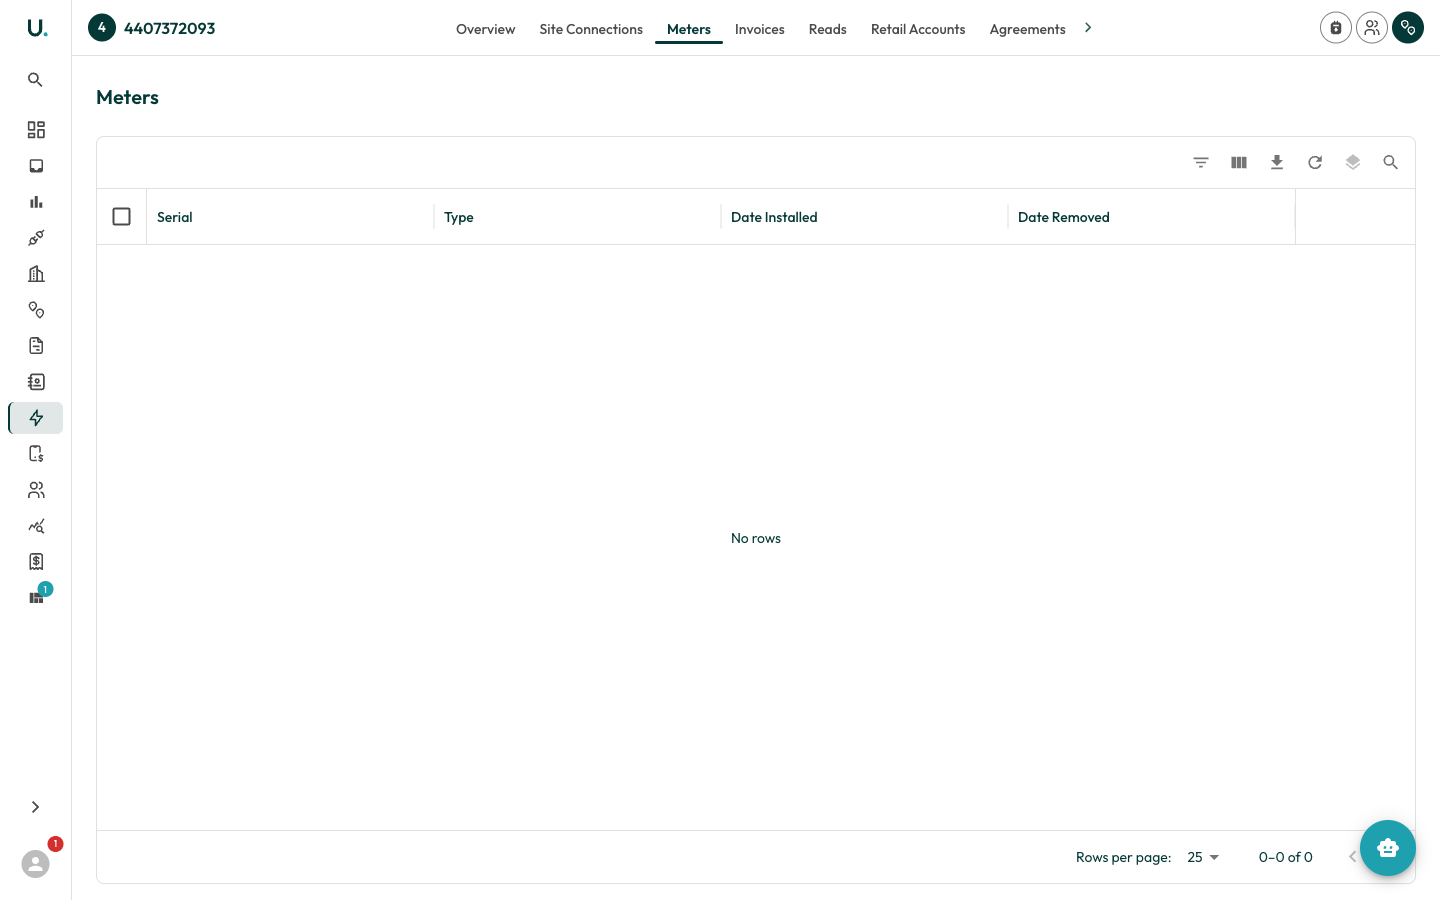
Task: Open the location pins icon in sidebar
Action: pos(36,310)
